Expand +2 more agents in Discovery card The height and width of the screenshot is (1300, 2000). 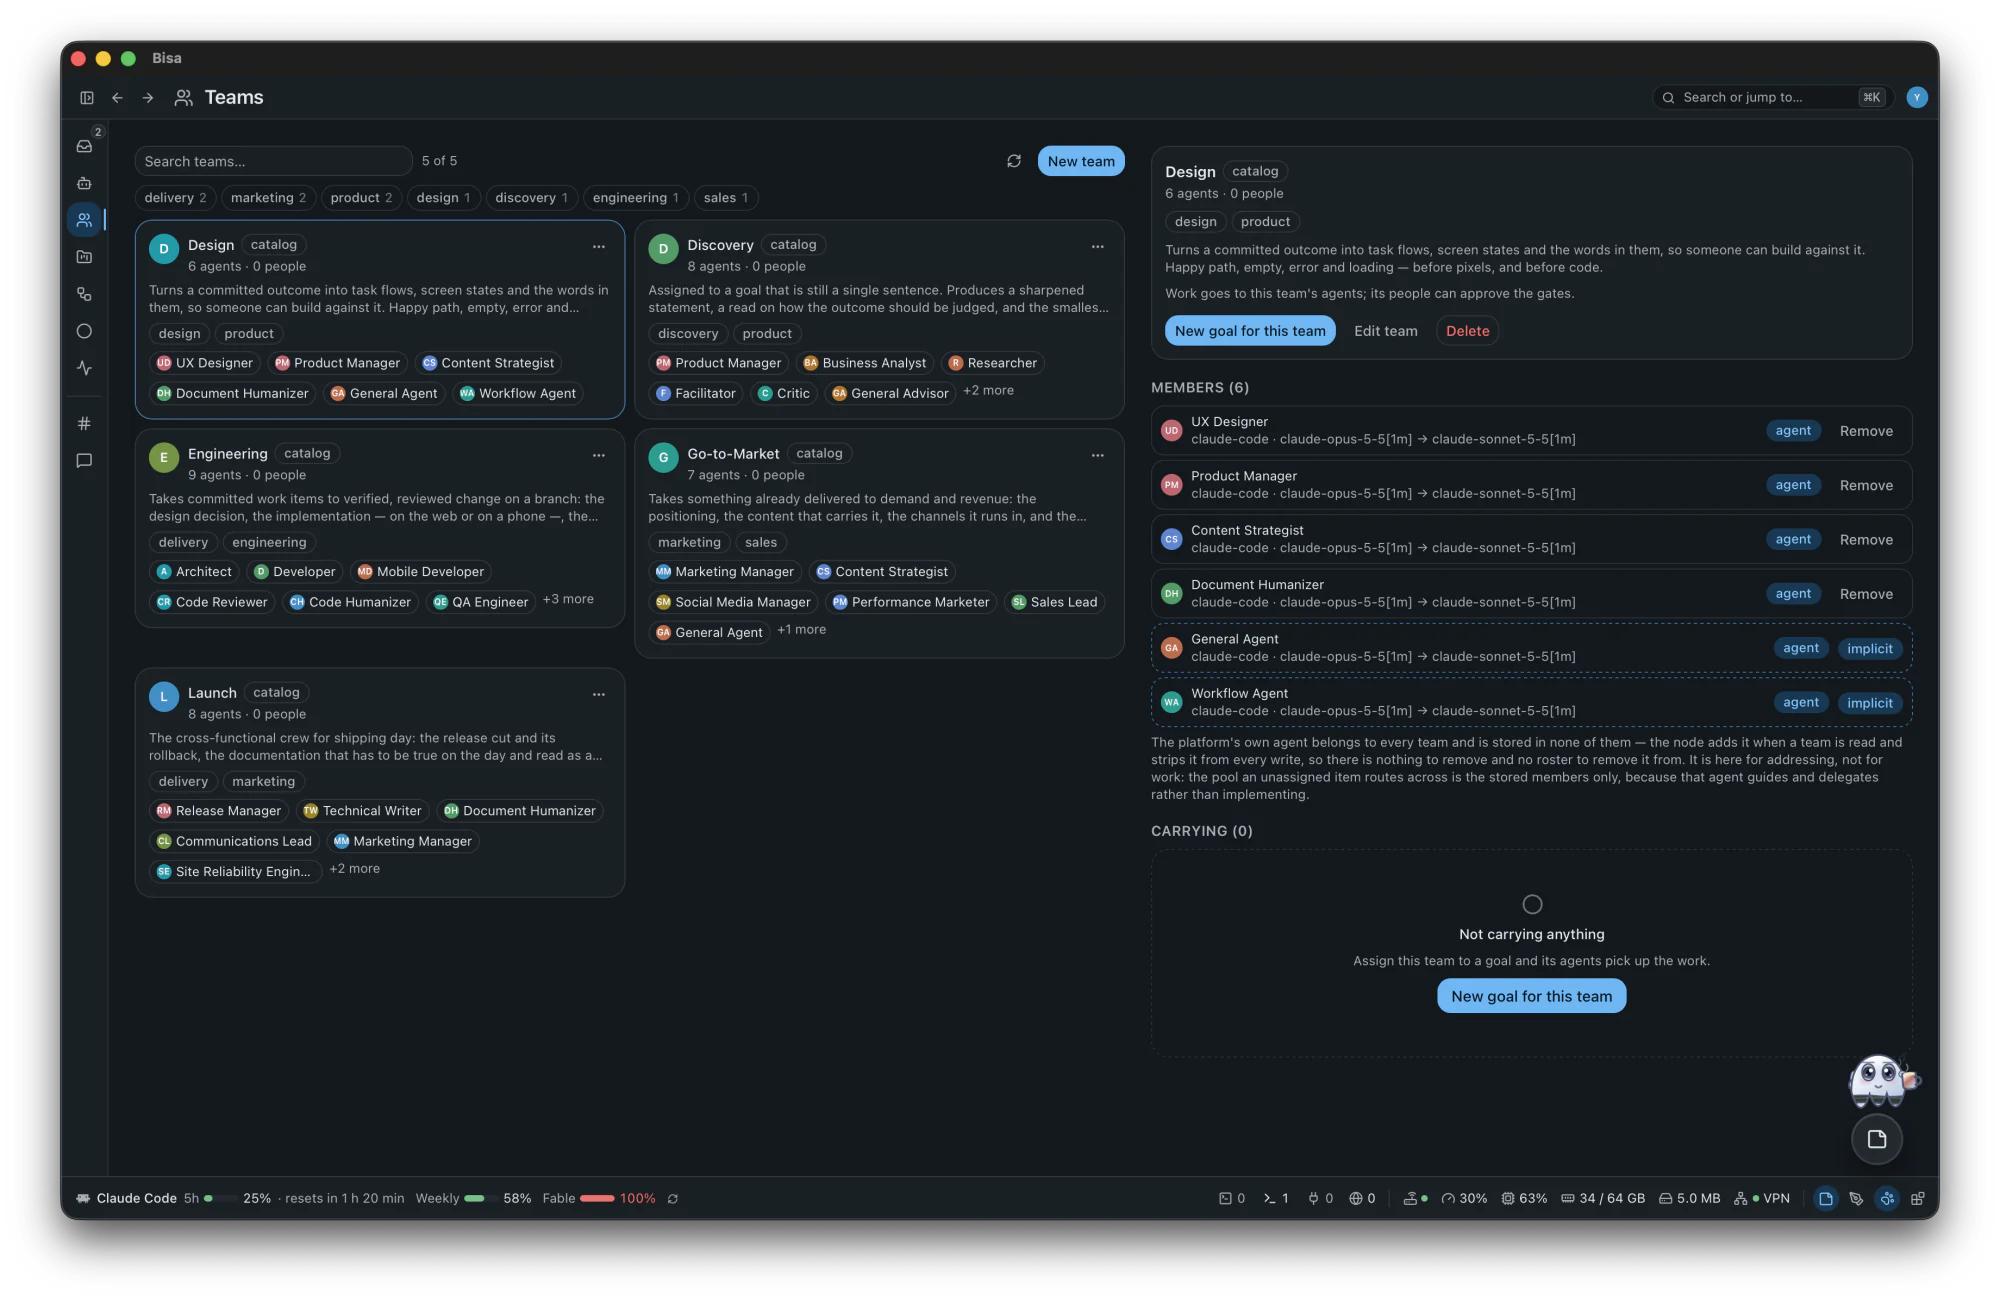pyautogui.click(x=988, y=391)
